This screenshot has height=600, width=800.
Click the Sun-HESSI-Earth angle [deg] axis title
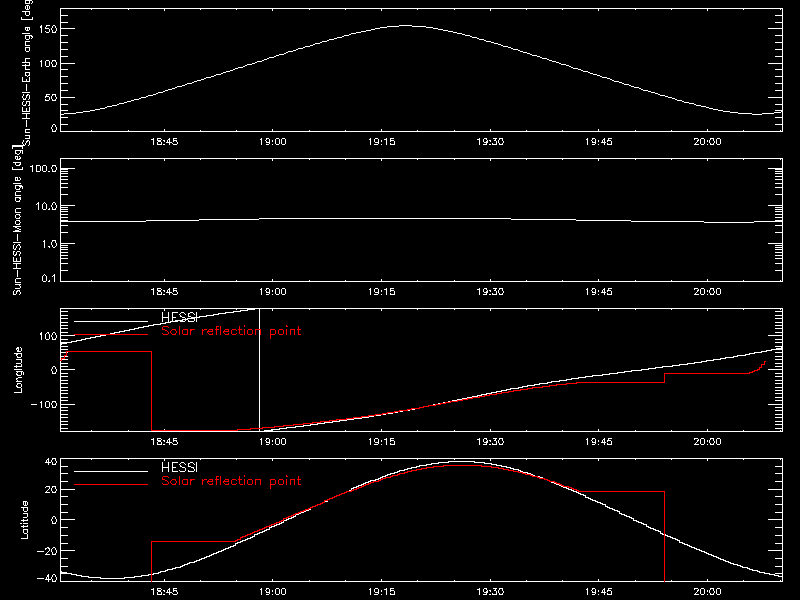pos(27,73)
